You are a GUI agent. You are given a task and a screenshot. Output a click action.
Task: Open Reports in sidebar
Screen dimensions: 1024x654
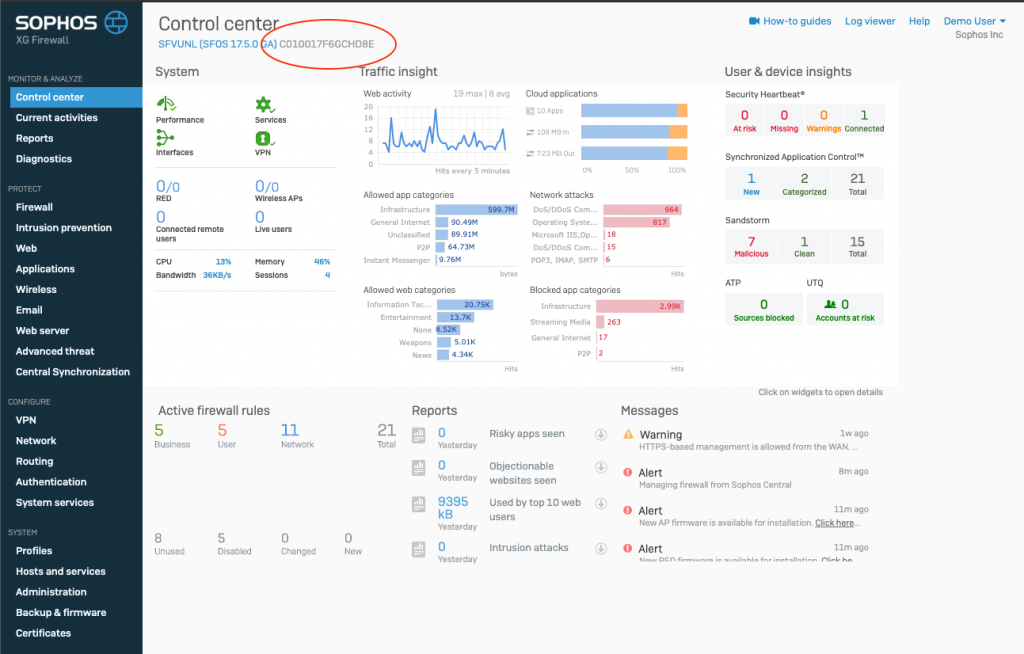coord(35,139)
